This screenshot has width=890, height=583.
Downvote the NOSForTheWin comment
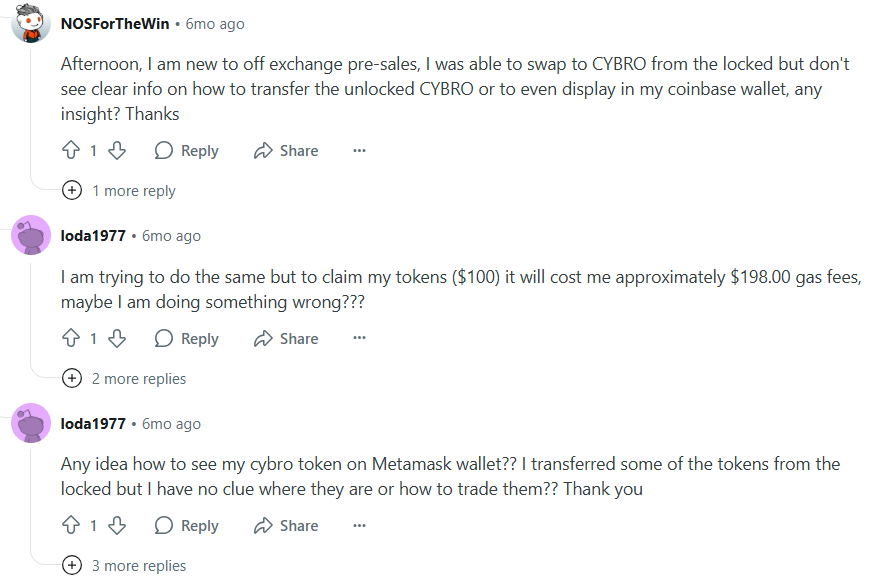coord(116,151)
